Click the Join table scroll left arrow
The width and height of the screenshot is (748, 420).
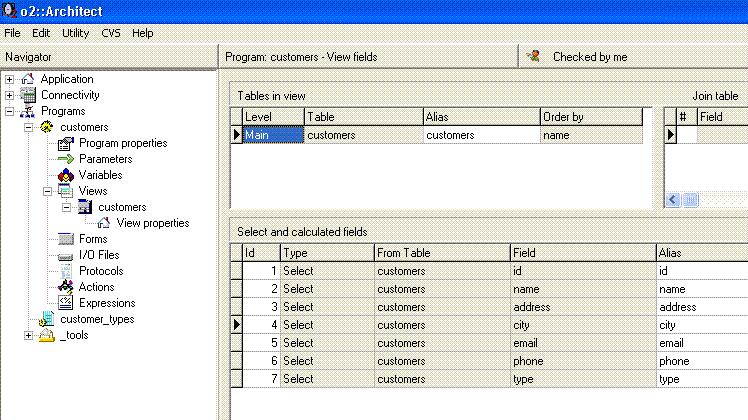[x=673, y=200]
